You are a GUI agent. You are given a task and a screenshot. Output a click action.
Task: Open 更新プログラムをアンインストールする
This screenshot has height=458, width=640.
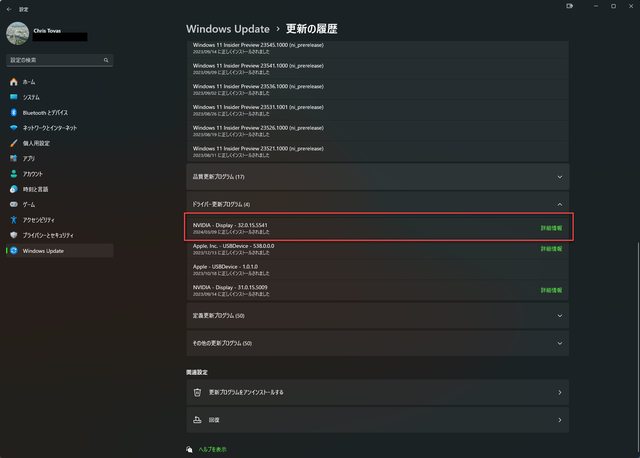click(x=377, y=392)
